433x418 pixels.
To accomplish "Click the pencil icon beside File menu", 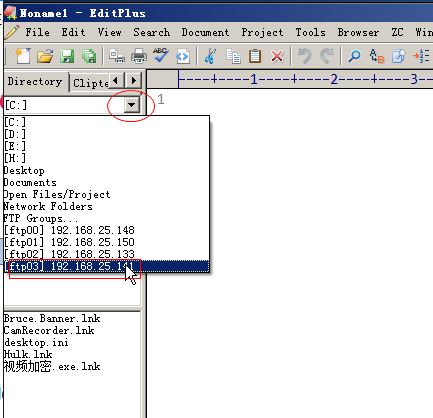I will (x=12, y=32).
